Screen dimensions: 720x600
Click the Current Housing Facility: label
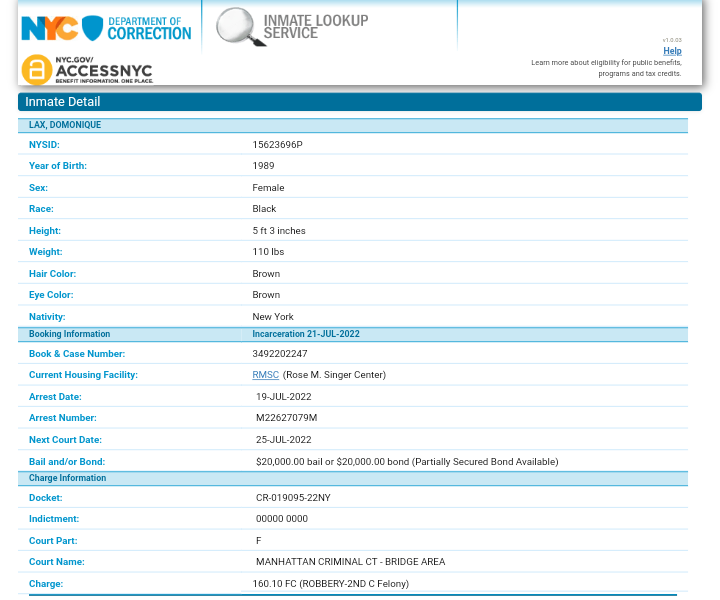[83, 375]
